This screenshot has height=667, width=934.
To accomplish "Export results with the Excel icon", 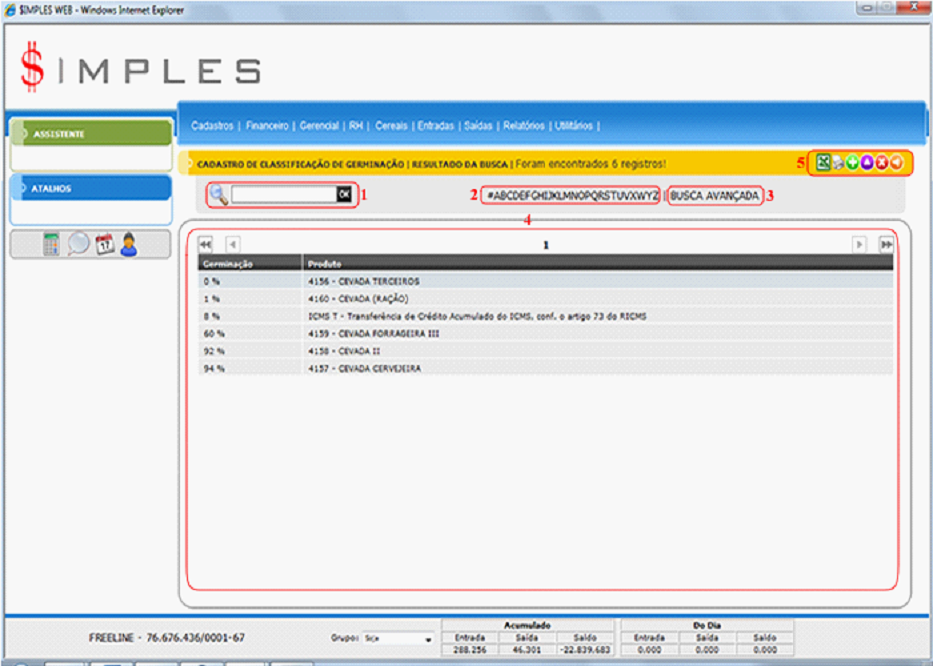I will click(x=823, y=163).
